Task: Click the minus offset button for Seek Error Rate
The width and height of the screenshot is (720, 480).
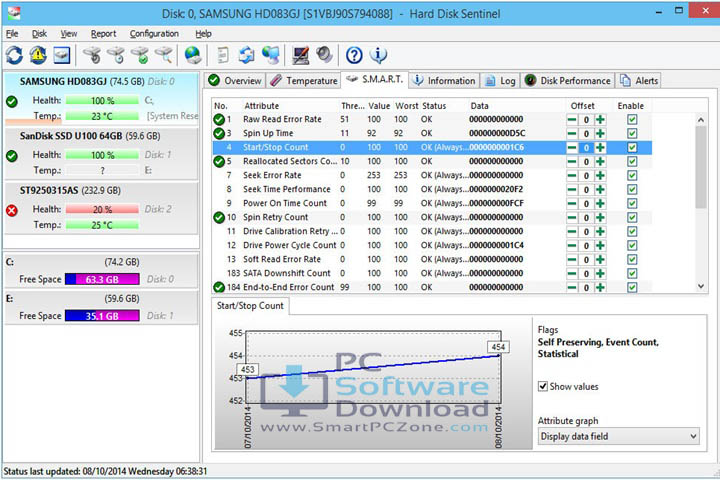Action: tap(572, 176)
